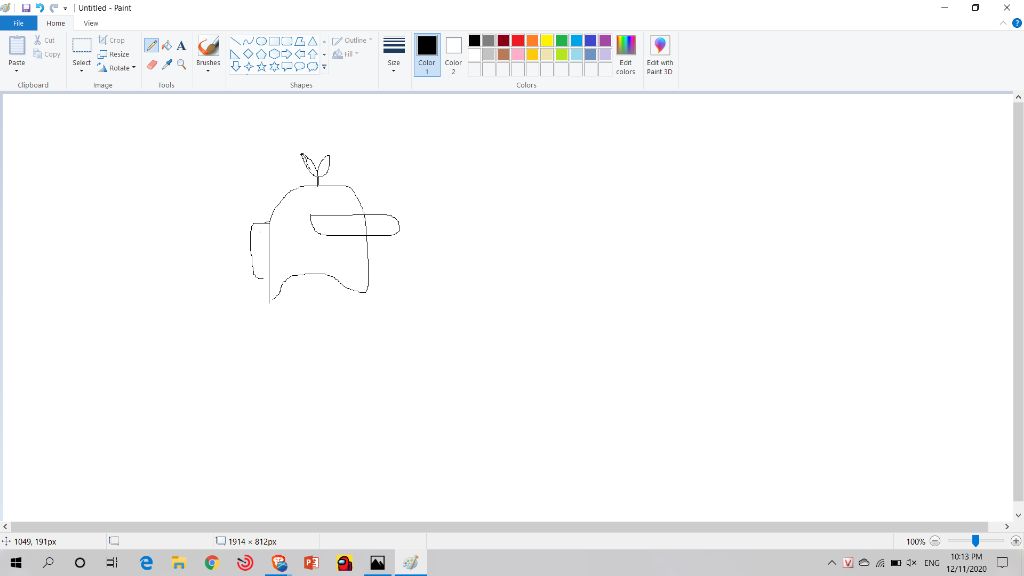Select the Color picker eyedropper tool
The height and width of the screenshot is (576, 1024).
coord(167,65)
